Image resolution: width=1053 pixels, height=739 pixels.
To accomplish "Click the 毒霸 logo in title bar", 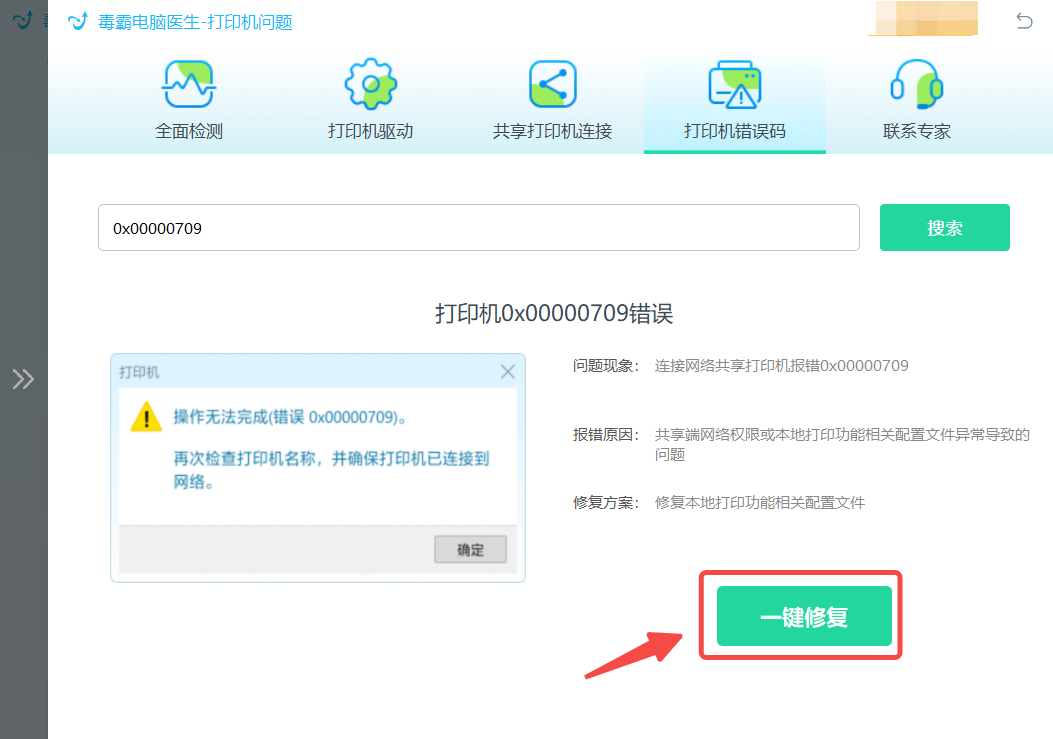I will pyautogui.click(x=78, y=21).
